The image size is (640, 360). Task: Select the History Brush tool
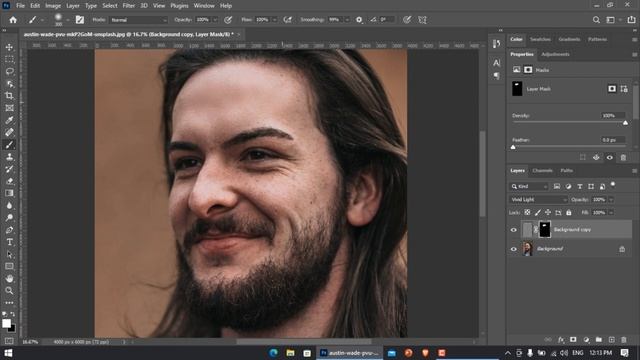click(9, 169)
